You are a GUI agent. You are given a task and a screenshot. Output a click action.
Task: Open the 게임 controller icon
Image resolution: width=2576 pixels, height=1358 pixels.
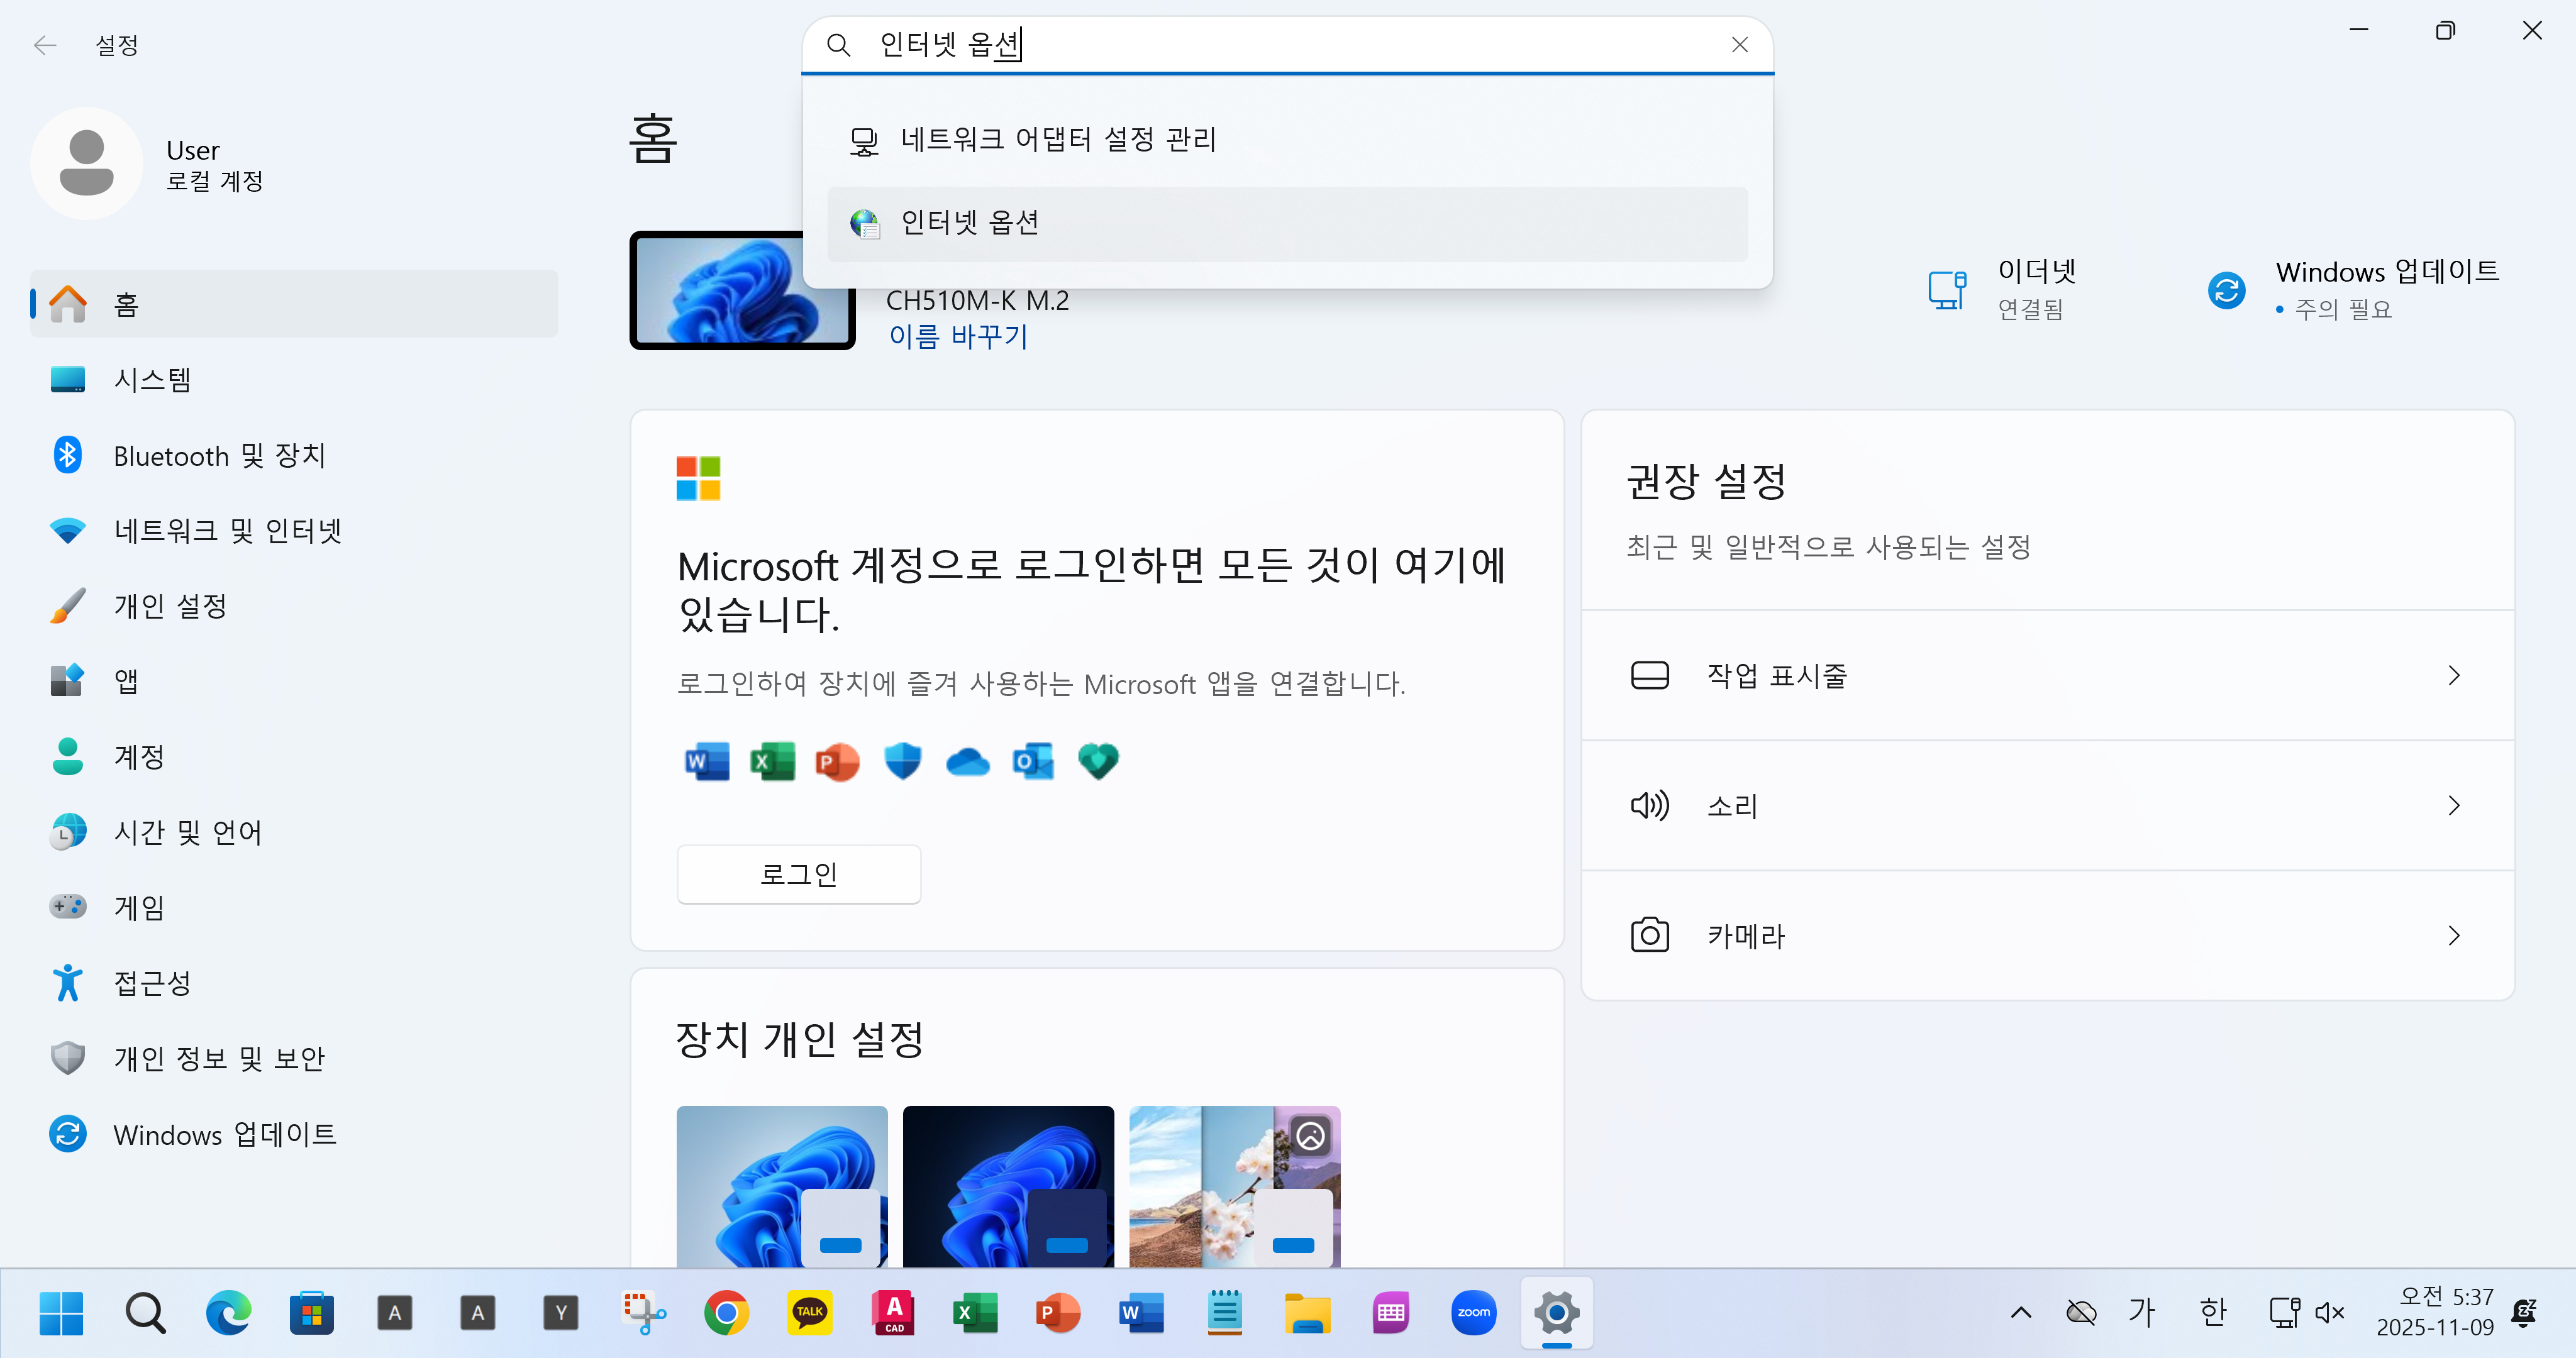[67, 907]
